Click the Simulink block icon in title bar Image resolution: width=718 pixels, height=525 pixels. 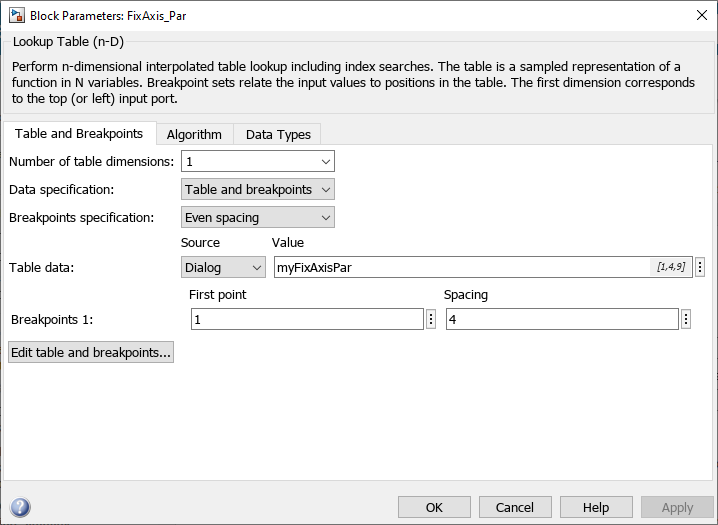pyautogui.click(x=15, y=15)
